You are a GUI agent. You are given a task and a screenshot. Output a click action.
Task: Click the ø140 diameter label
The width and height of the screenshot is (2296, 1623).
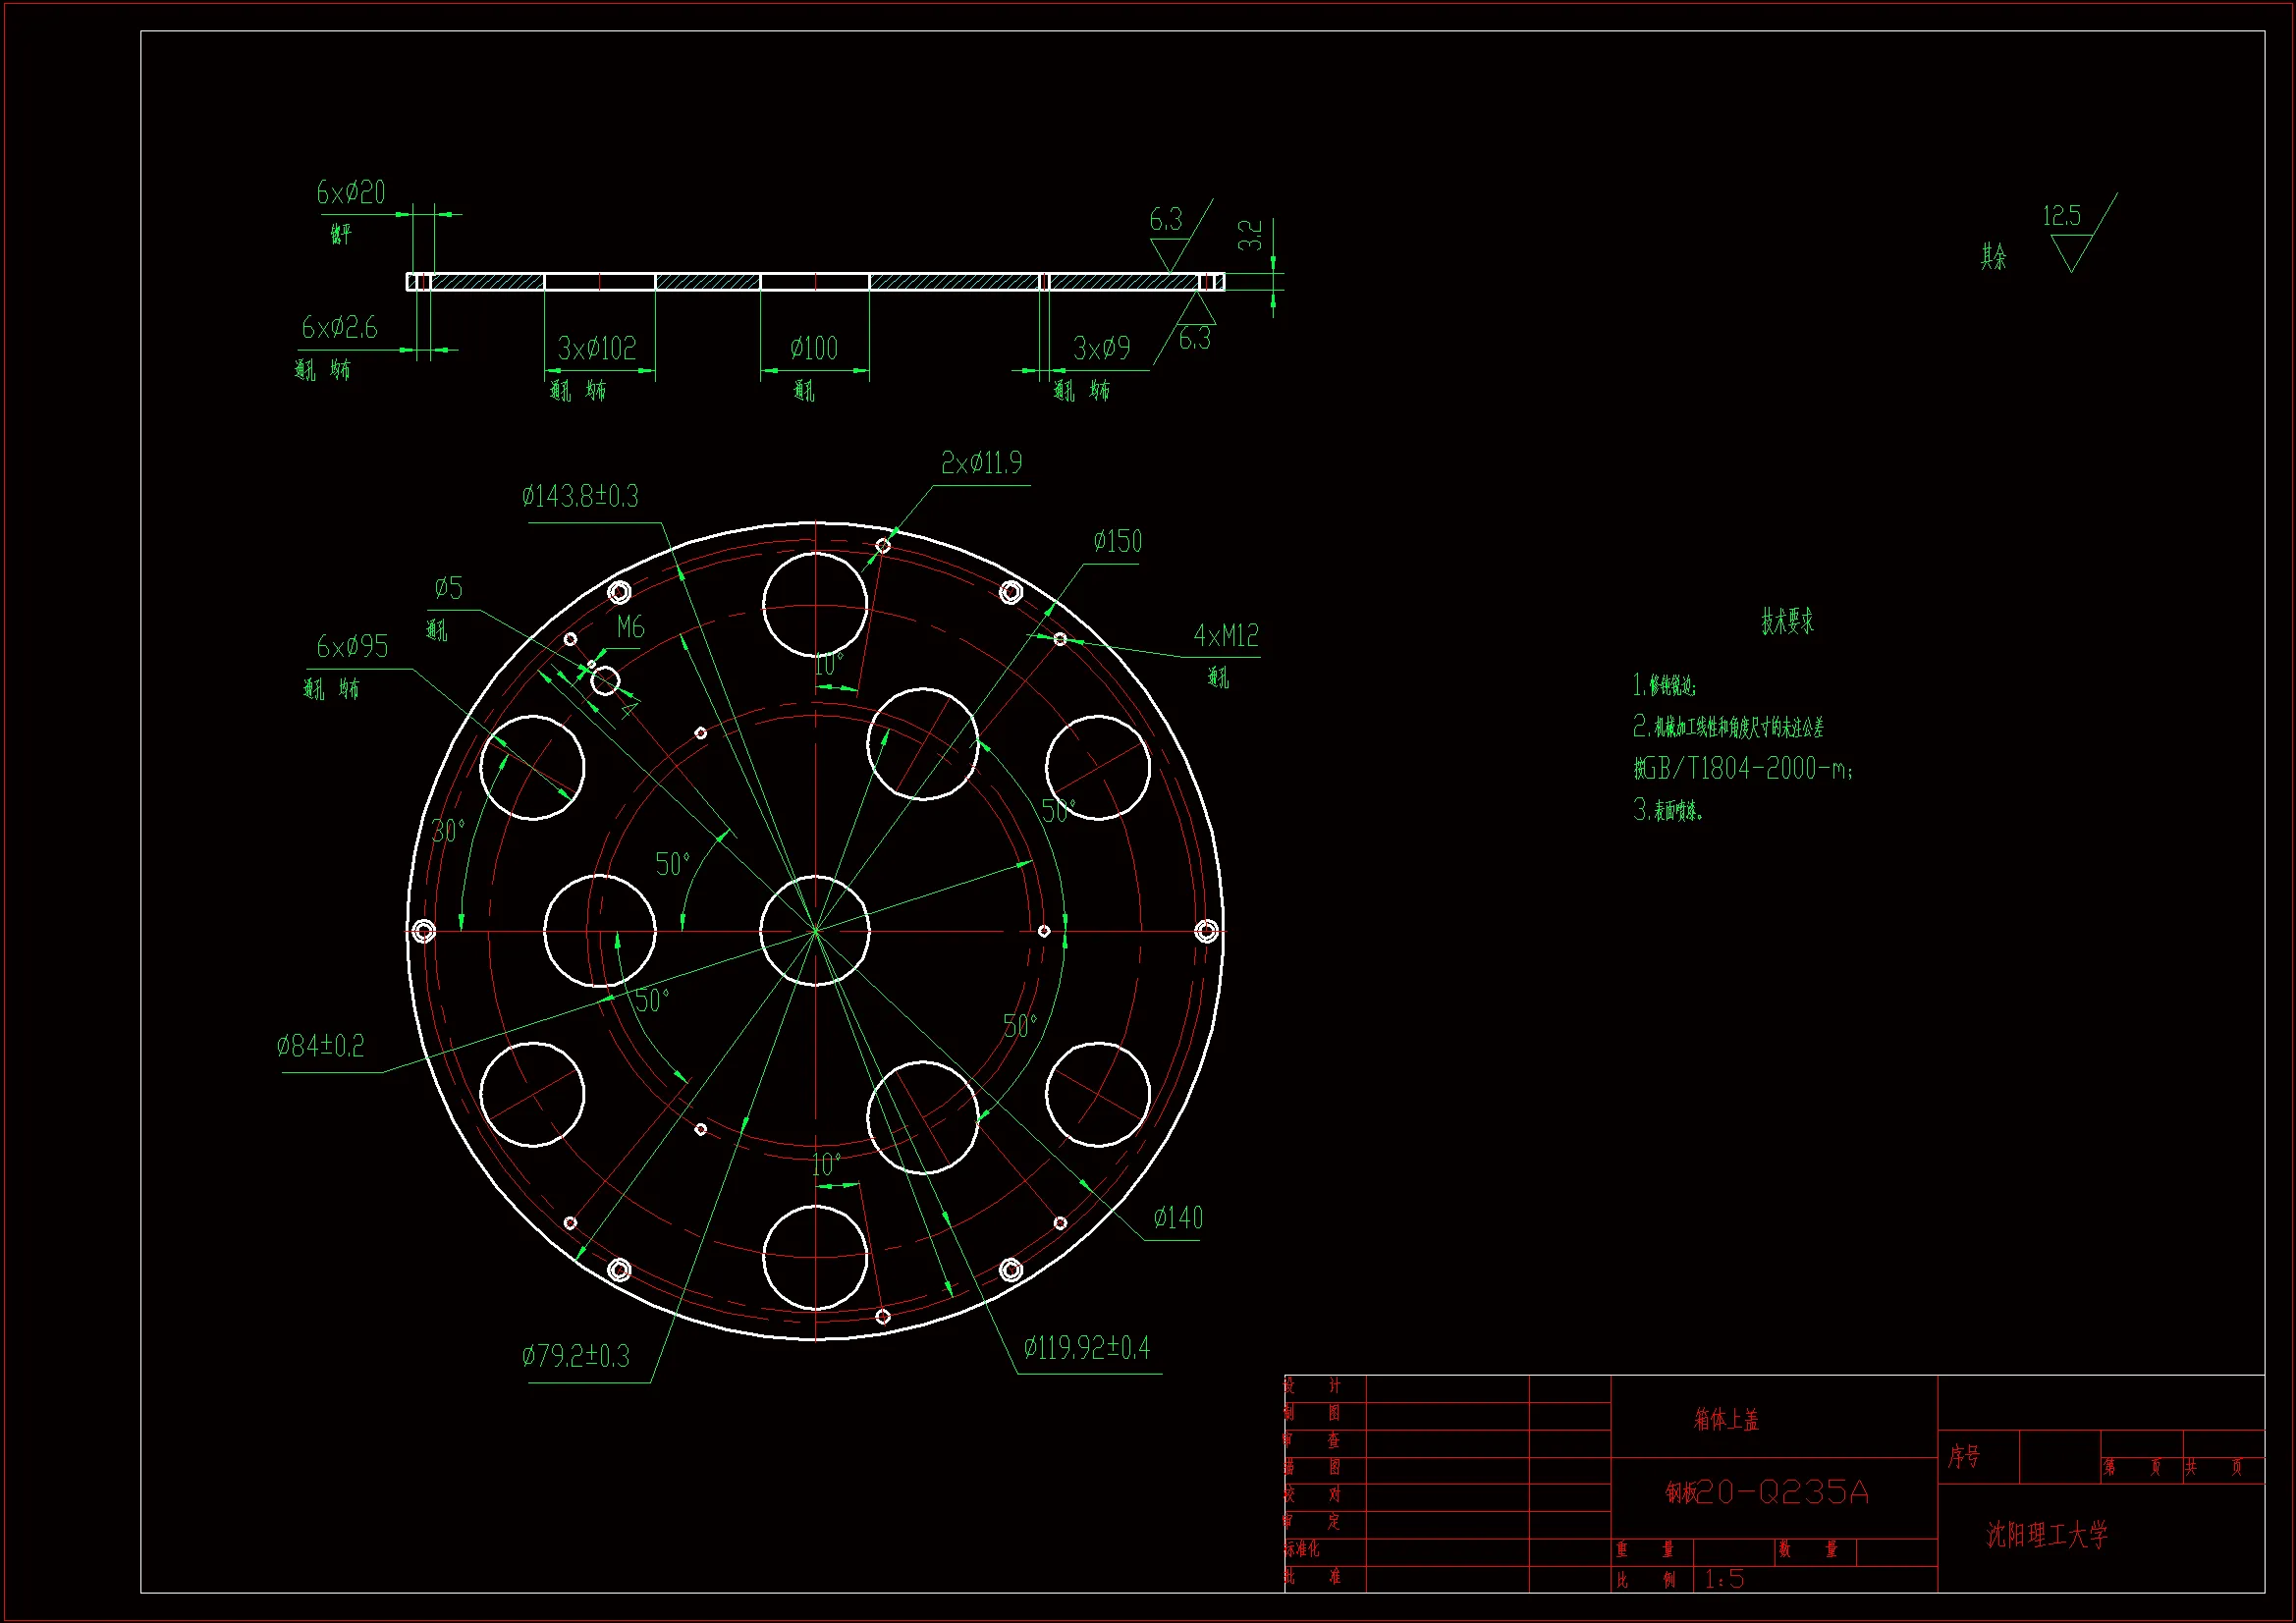(1178, 1218)
